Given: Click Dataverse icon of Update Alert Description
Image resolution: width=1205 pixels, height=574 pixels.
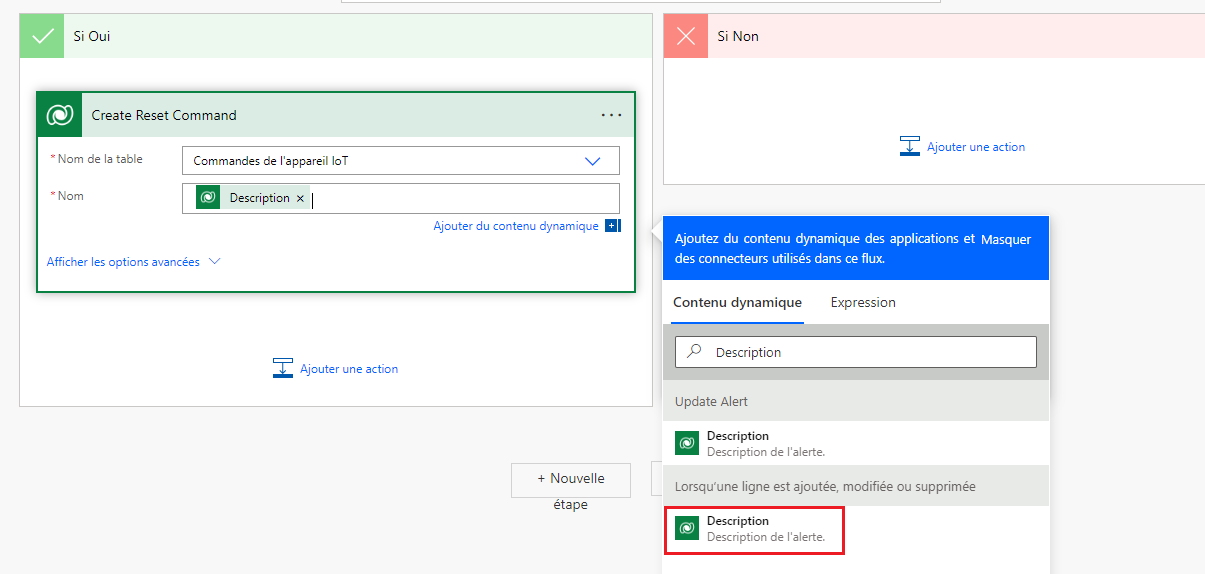Looking at the screenshot, I should click(687, 443).
